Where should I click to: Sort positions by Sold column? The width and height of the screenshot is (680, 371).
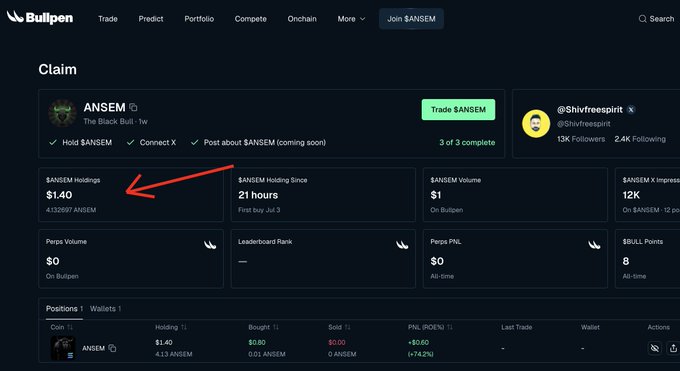(347, 327)
